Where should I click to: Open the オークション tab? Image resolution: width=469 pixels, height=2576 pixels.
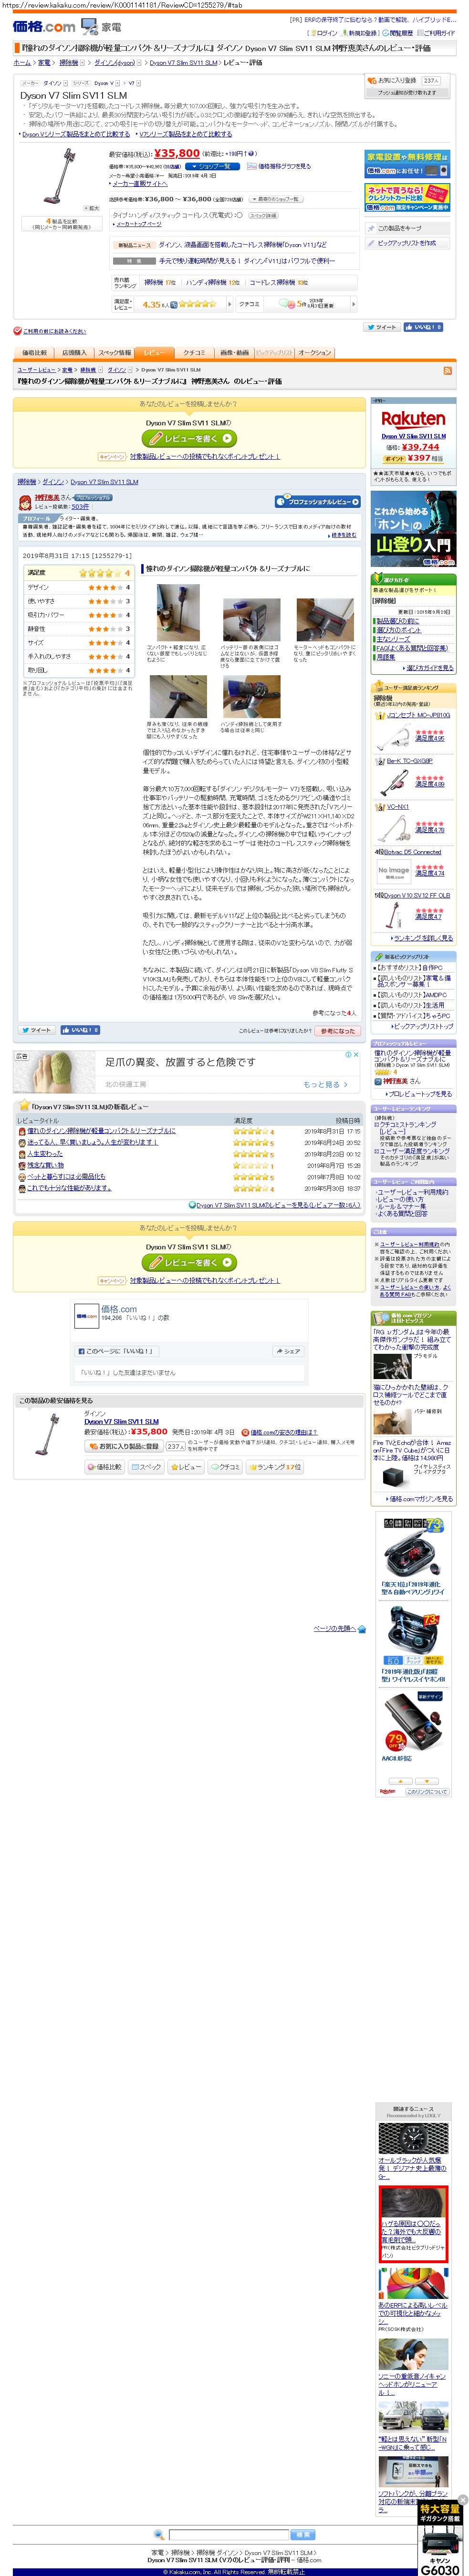tap(315, 352)
